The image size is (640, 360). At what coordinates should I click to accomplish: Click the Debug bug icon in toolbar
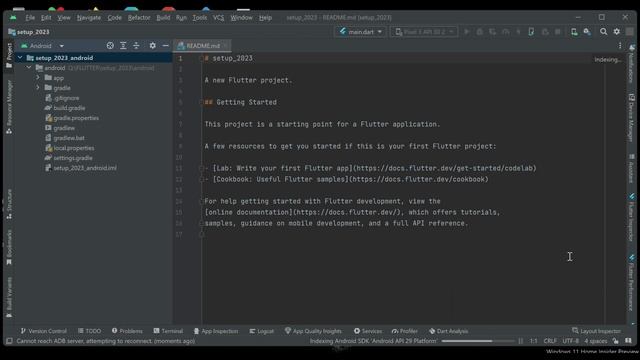[480, 32]
